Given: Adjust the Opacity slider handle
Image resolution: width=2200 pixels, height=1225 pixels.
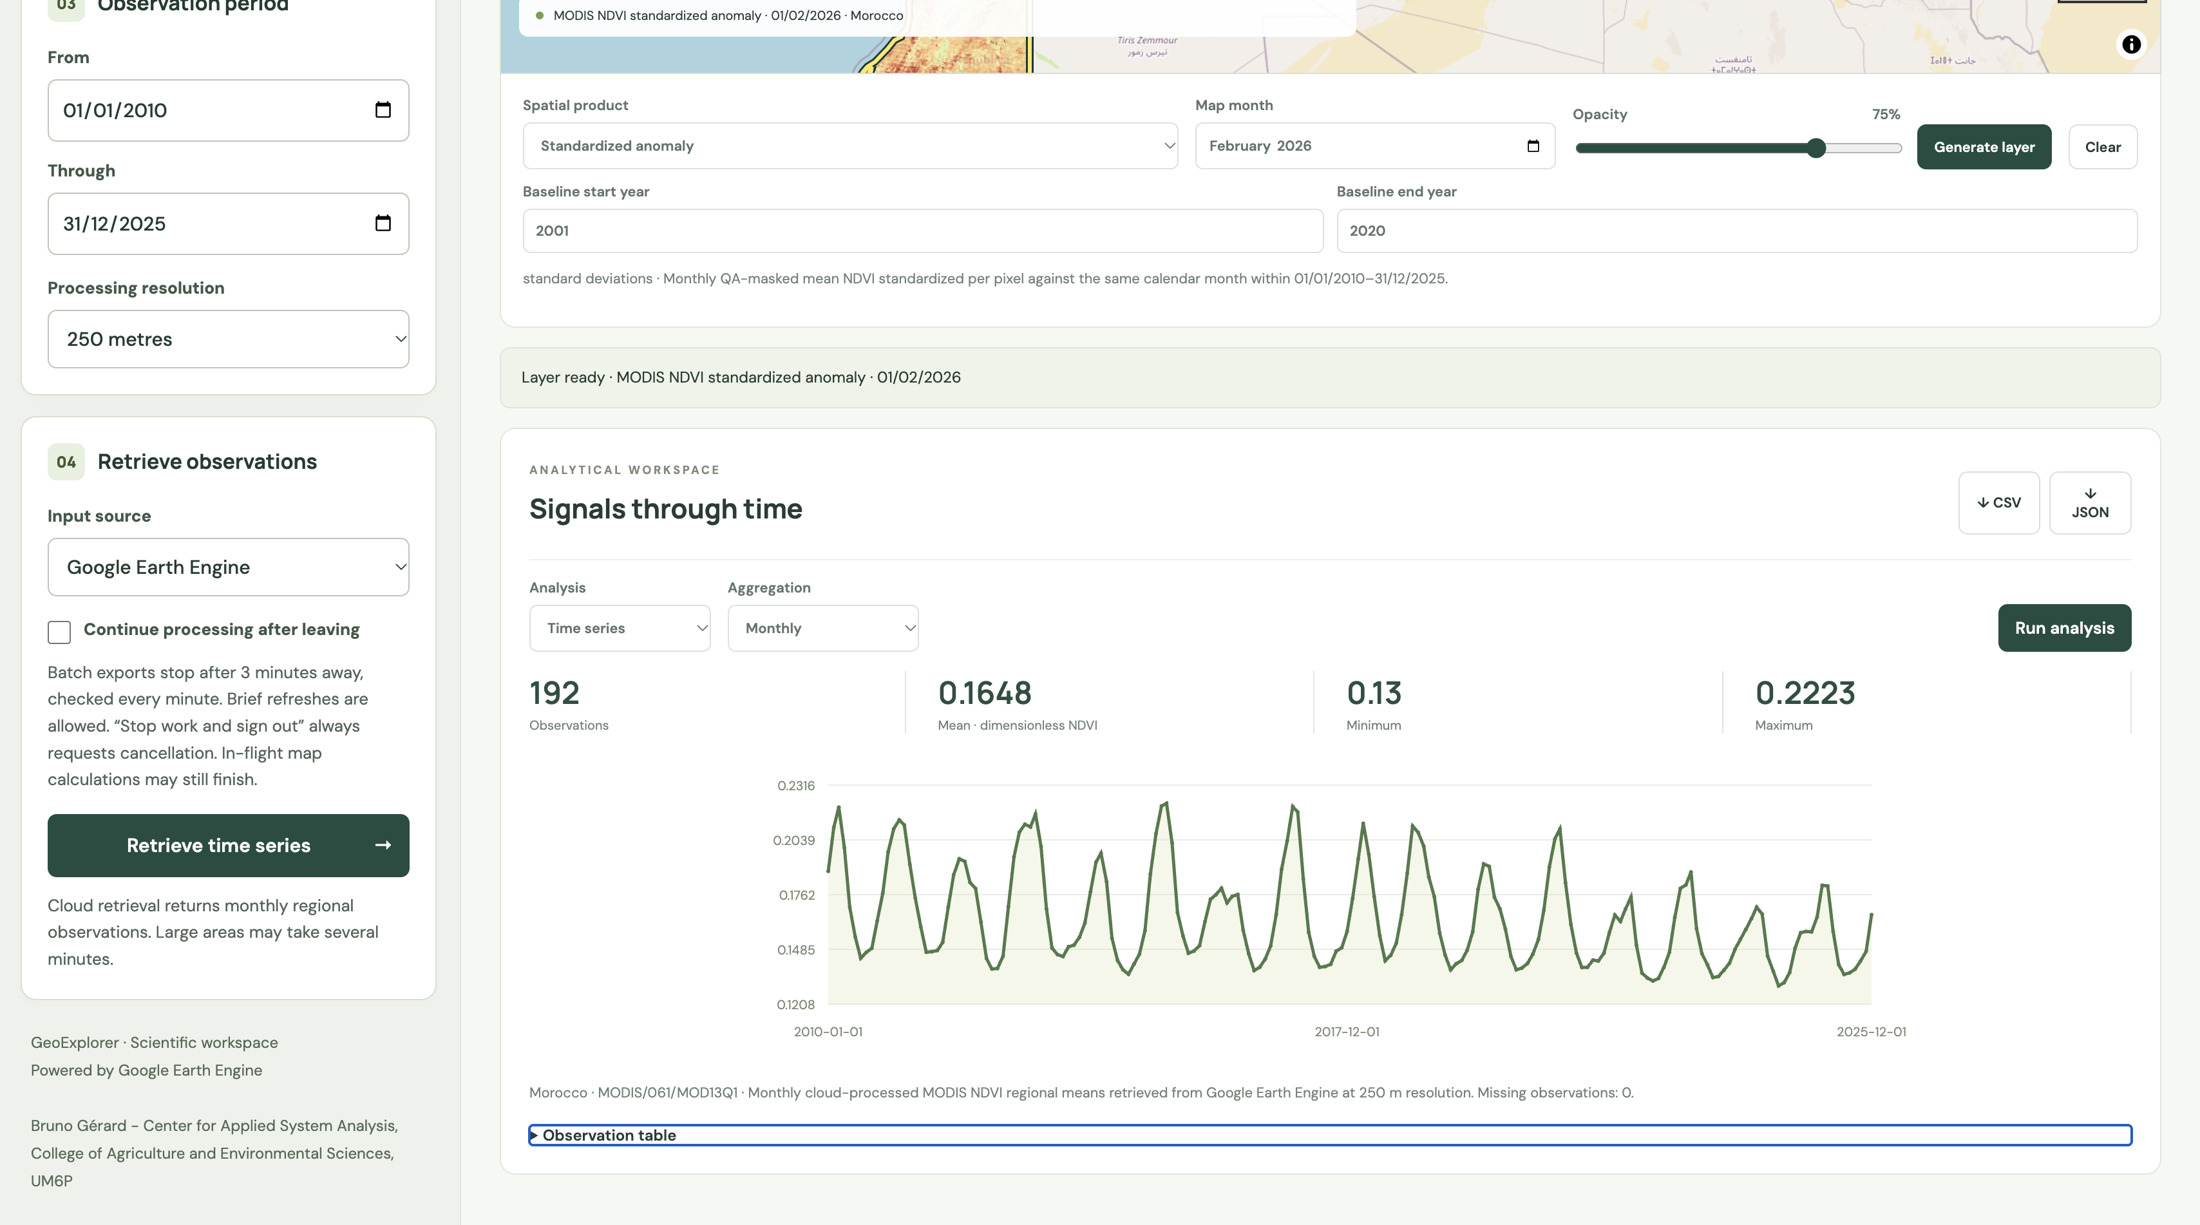Looking at the screenshot, I should pyautogui.click(x=1816, y=148).
